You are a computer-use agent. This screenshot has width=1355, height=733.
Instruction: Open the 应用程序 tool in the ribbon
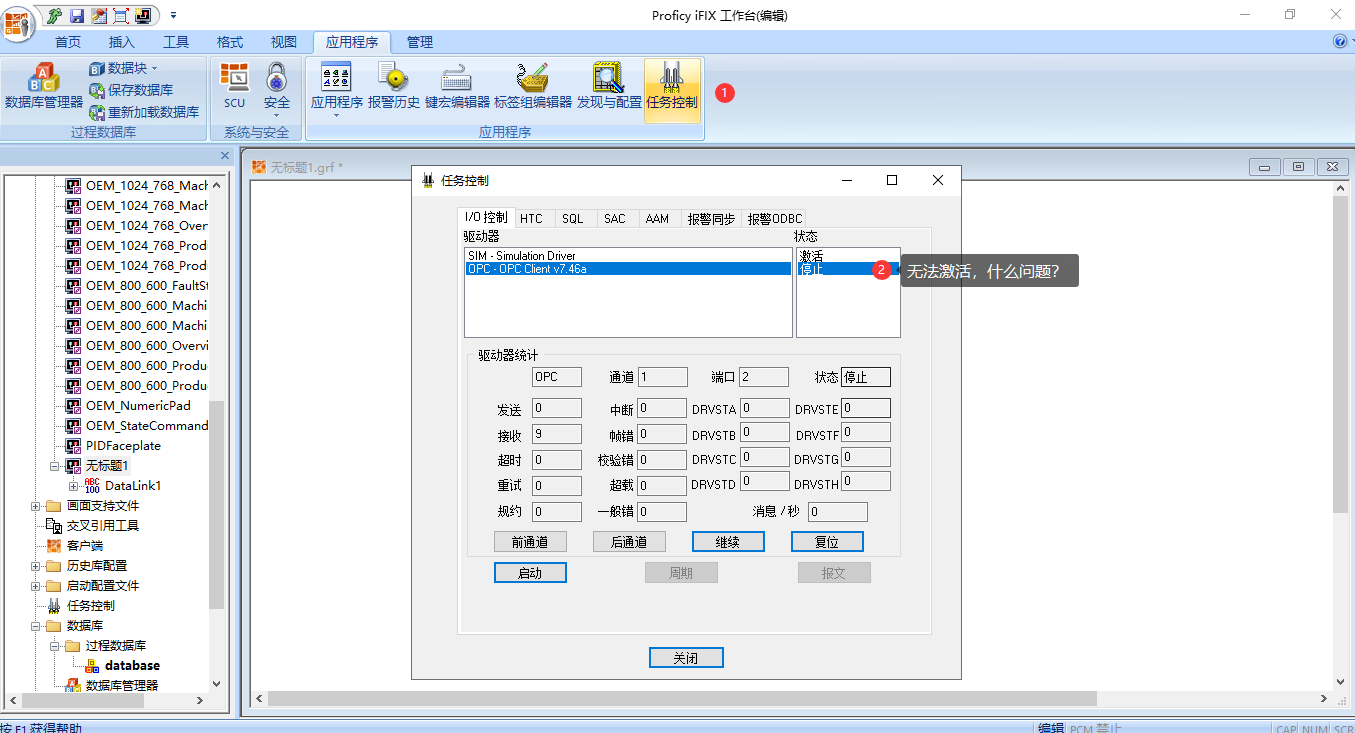337,85
